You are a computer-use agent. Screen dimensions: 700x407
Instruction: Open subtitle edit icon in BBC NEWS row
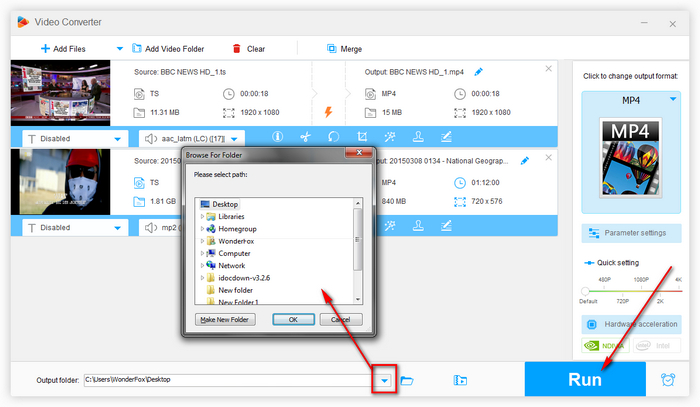click(446, 137)
